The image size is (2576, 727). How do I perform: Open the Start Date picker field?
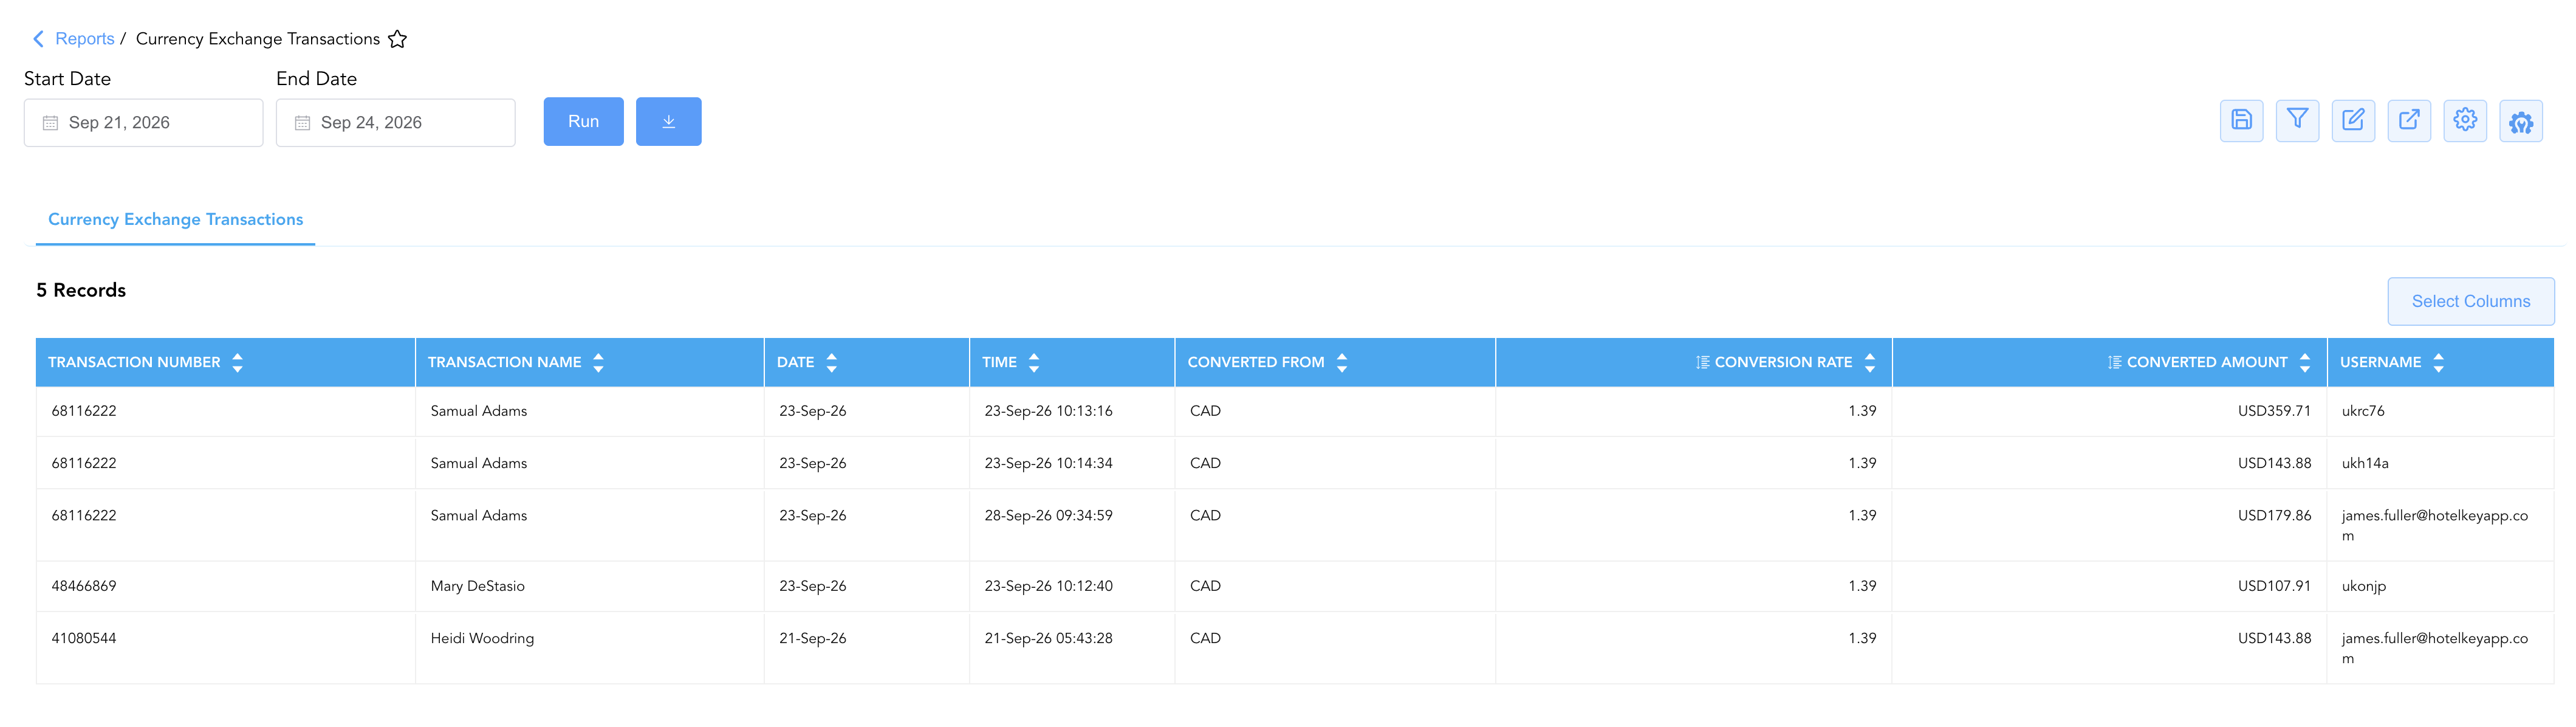coord(144,122)
